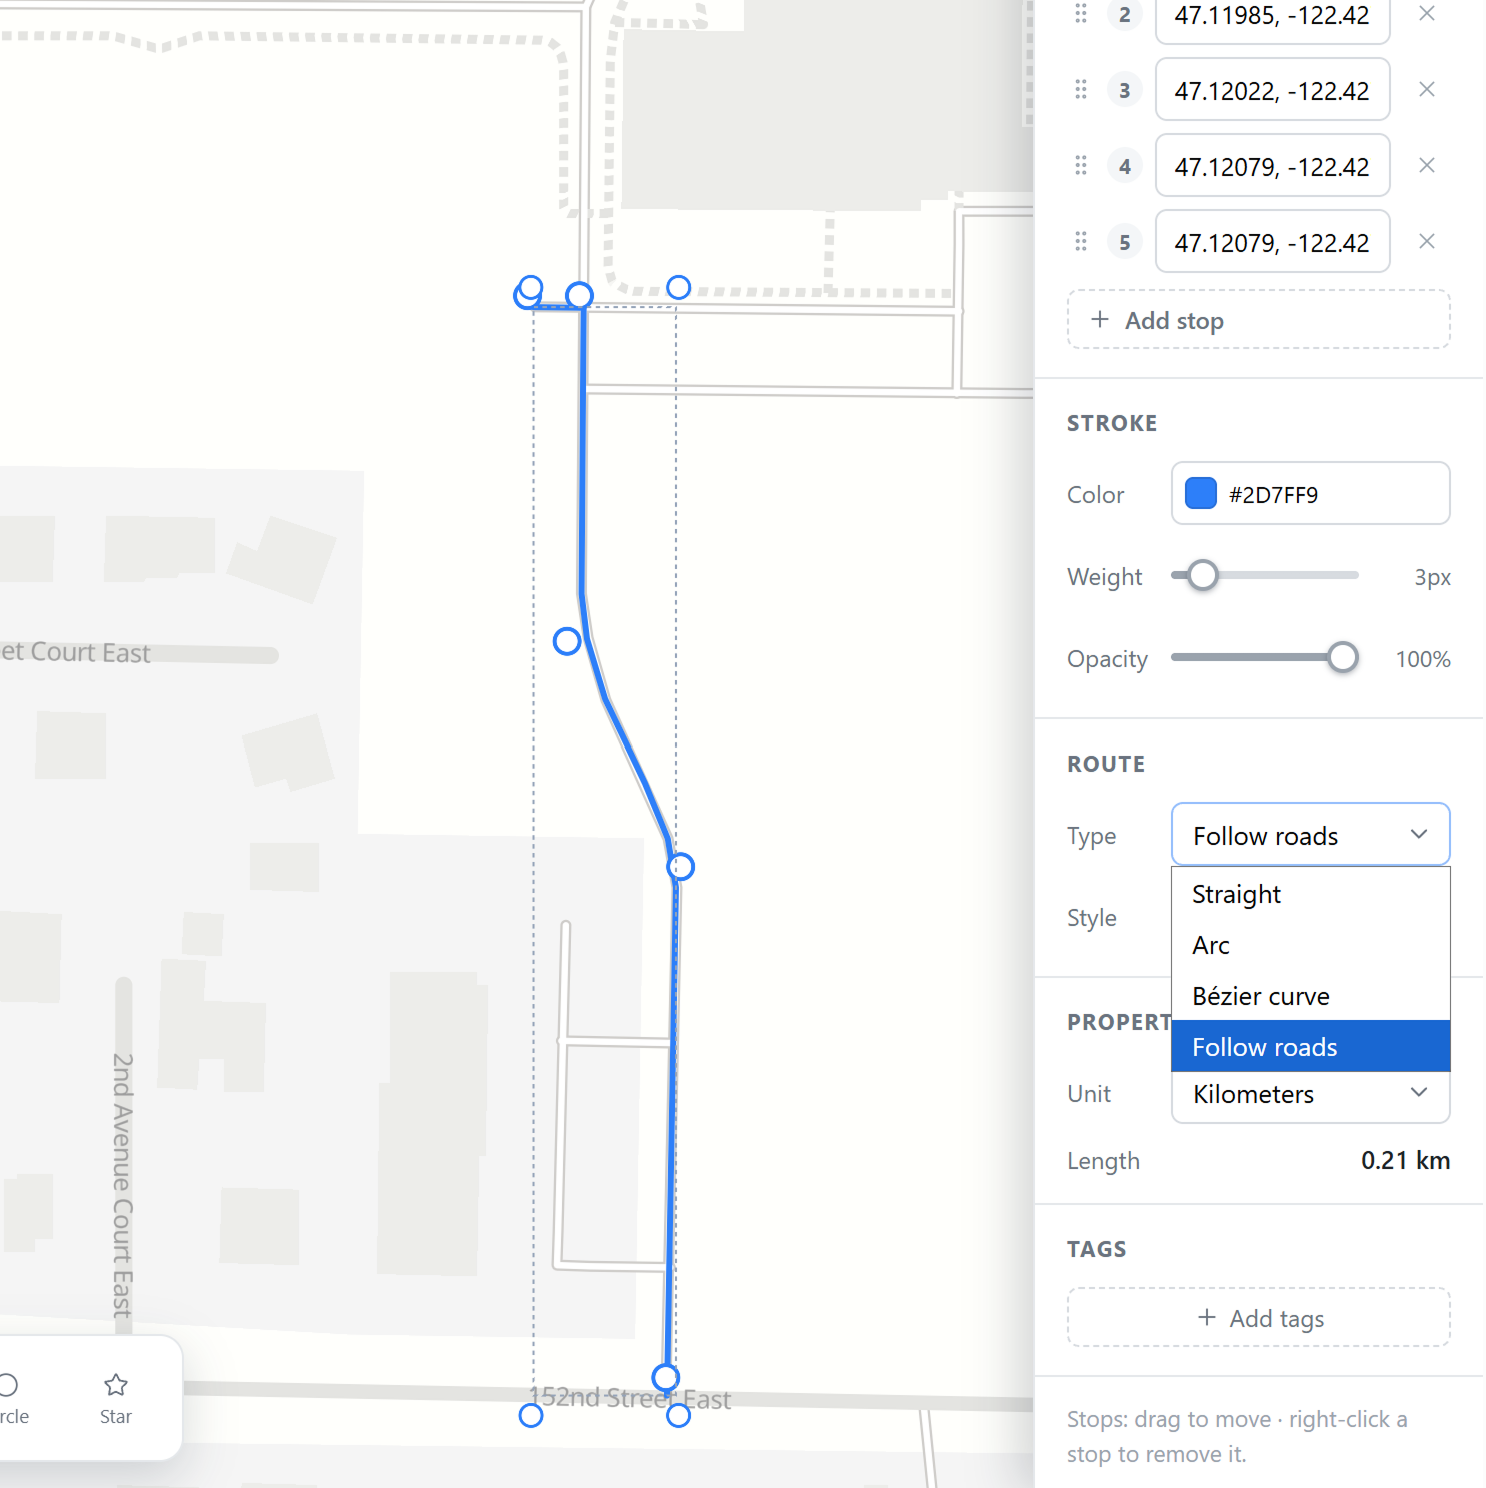Select Follow roads option in list
Screen dimensions: 1486x1488
[1311, 1046]
